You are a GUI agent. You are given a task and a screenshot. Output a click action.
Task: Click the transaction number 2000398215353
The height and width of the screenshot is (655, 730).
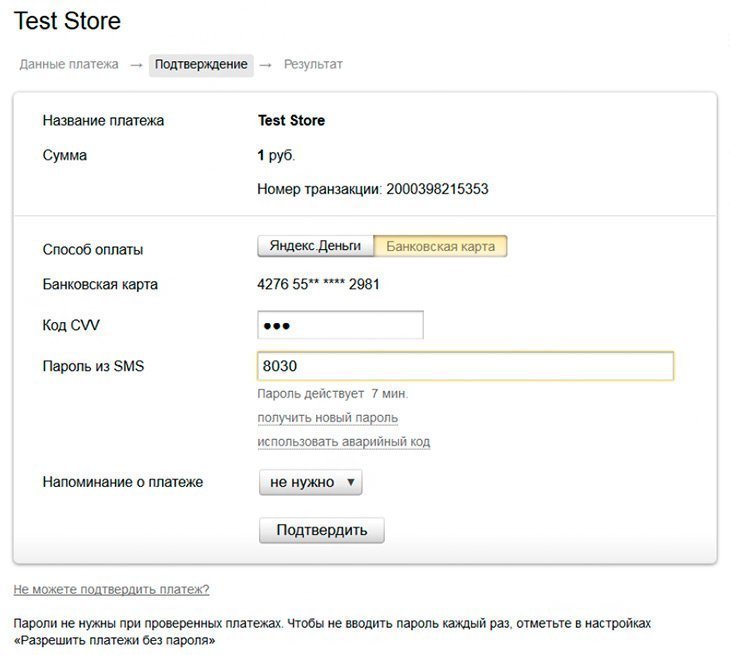[x=437, y=189]
